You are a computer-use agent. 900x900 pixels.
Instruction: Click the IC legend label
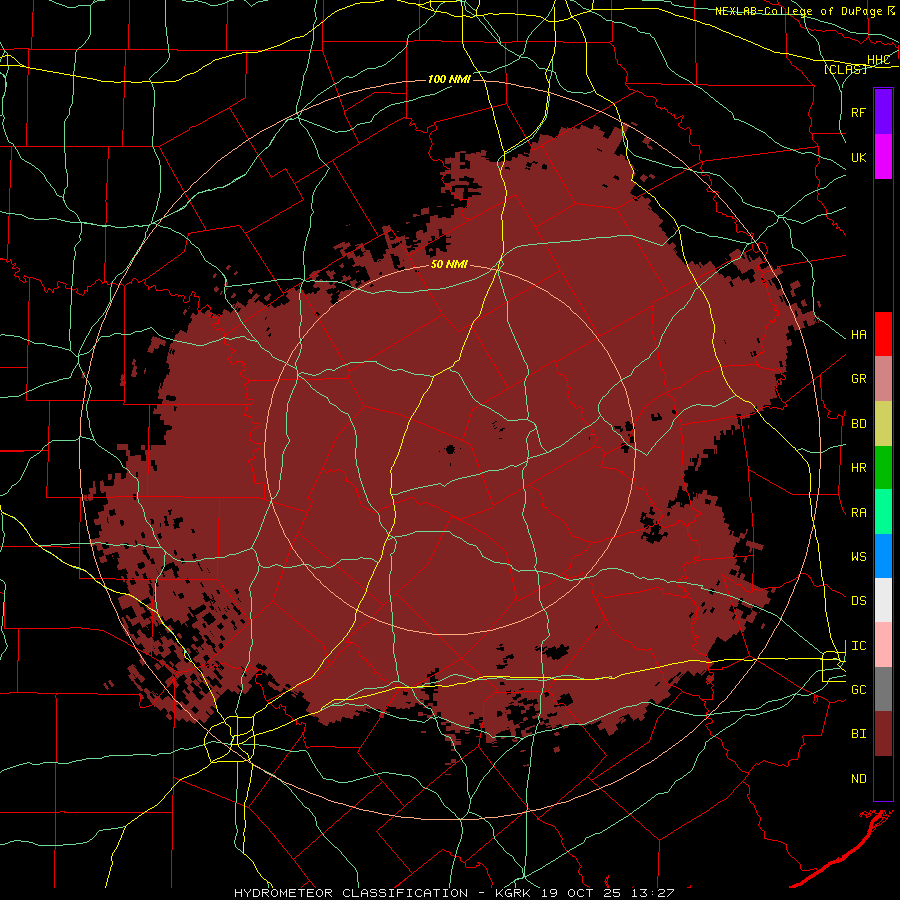point(858,646)
